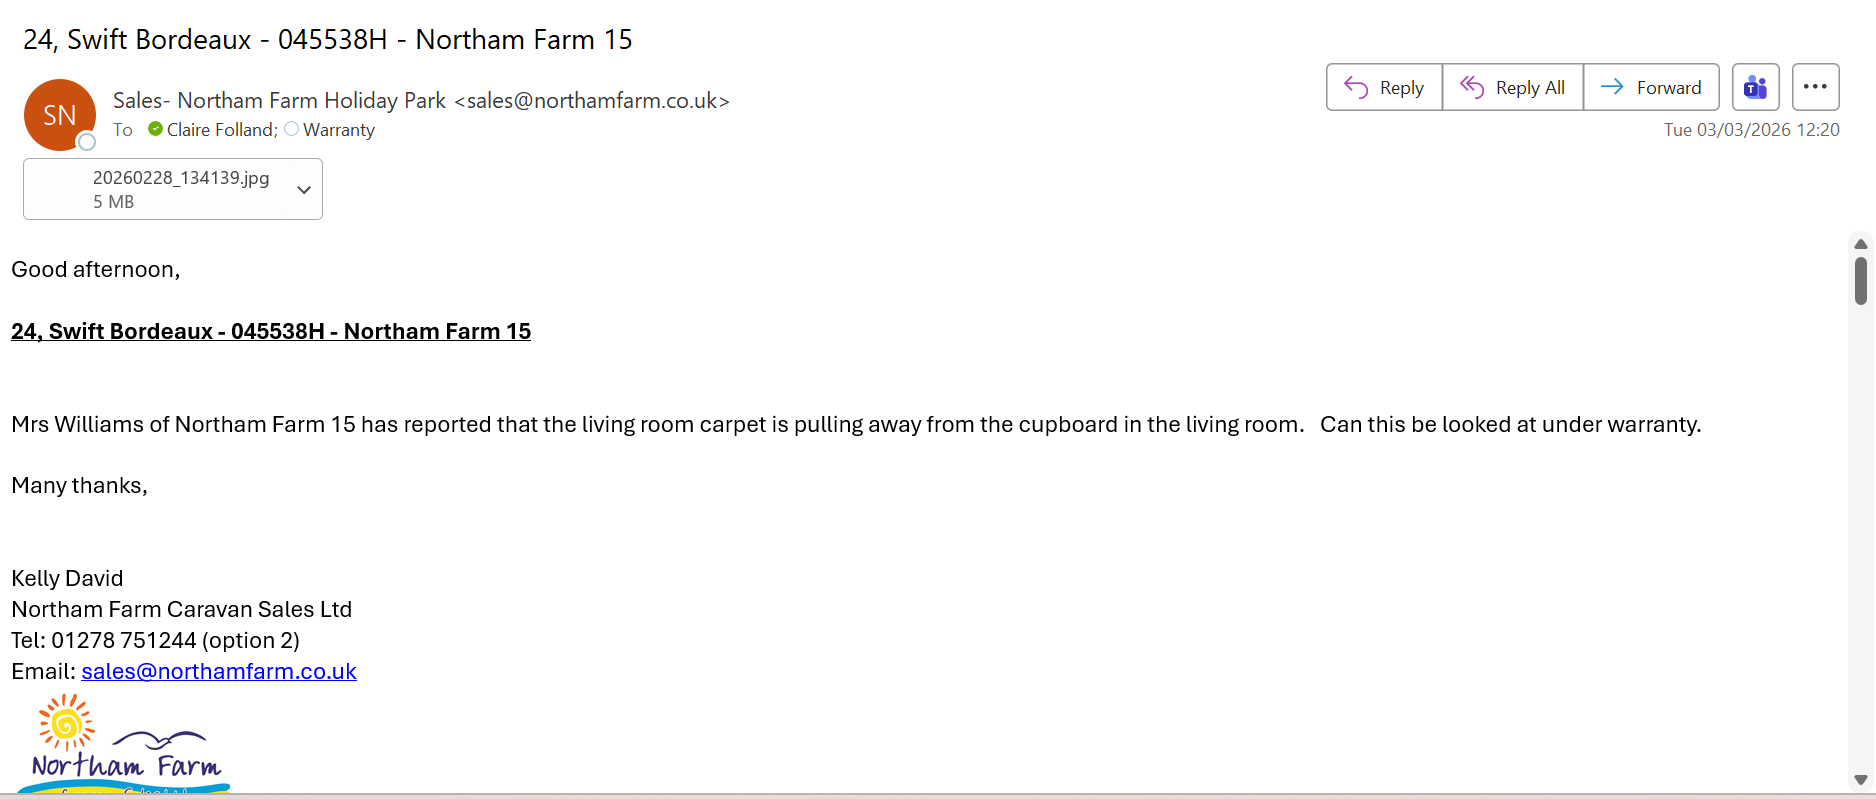The height and width of the screenshot is (799, 1876).
Task: Click the sender name Sales- Northam Farm Holiday Park
Action: tap(280, 101)
